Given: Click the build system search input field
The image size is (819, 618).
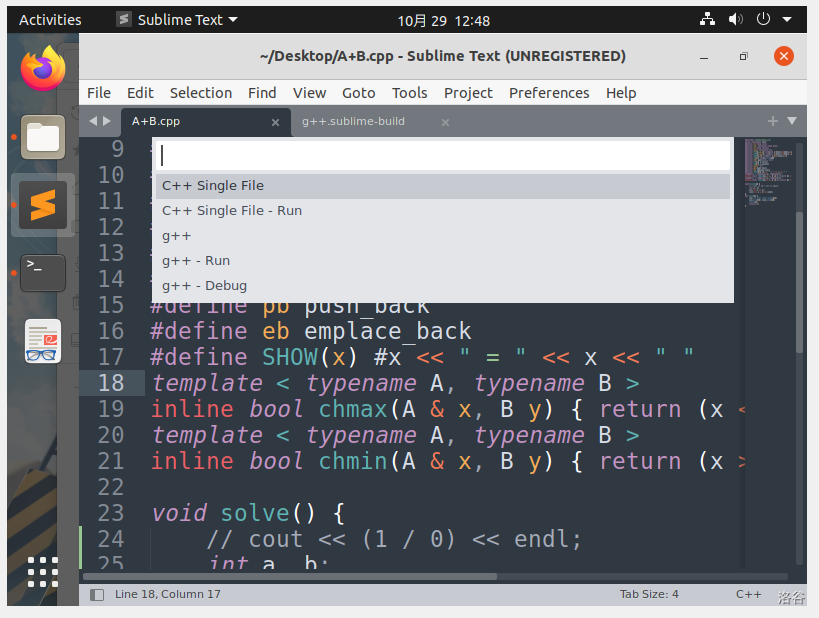Looking at the screenshot, I should [x=443, y=155].
